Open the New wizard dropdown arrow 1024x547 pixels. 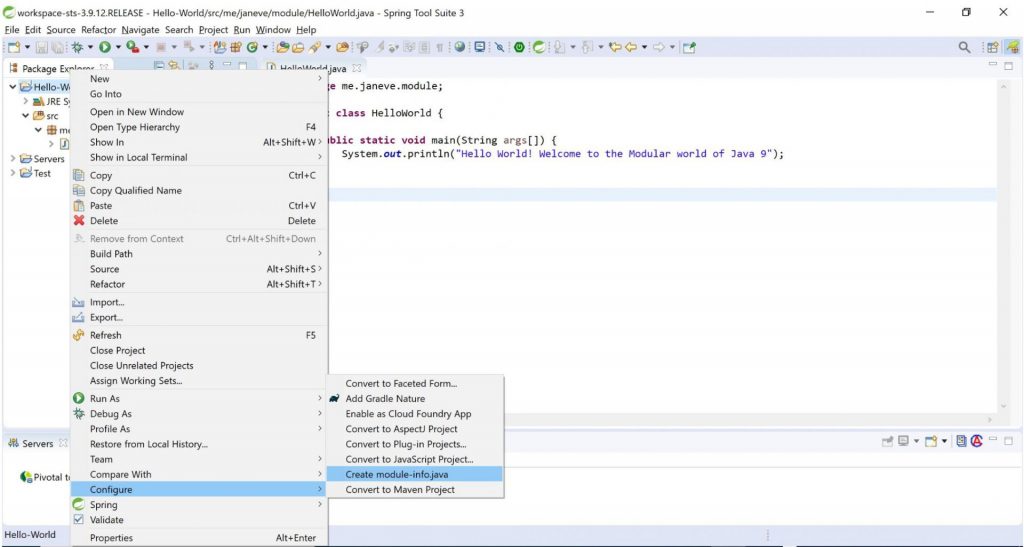(x=27, y=47)
